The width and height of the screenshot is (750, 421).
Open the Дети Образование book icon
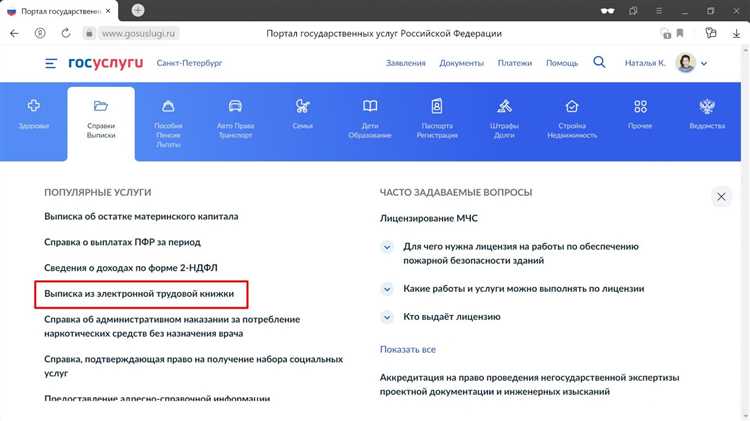(x=370, y=106)
